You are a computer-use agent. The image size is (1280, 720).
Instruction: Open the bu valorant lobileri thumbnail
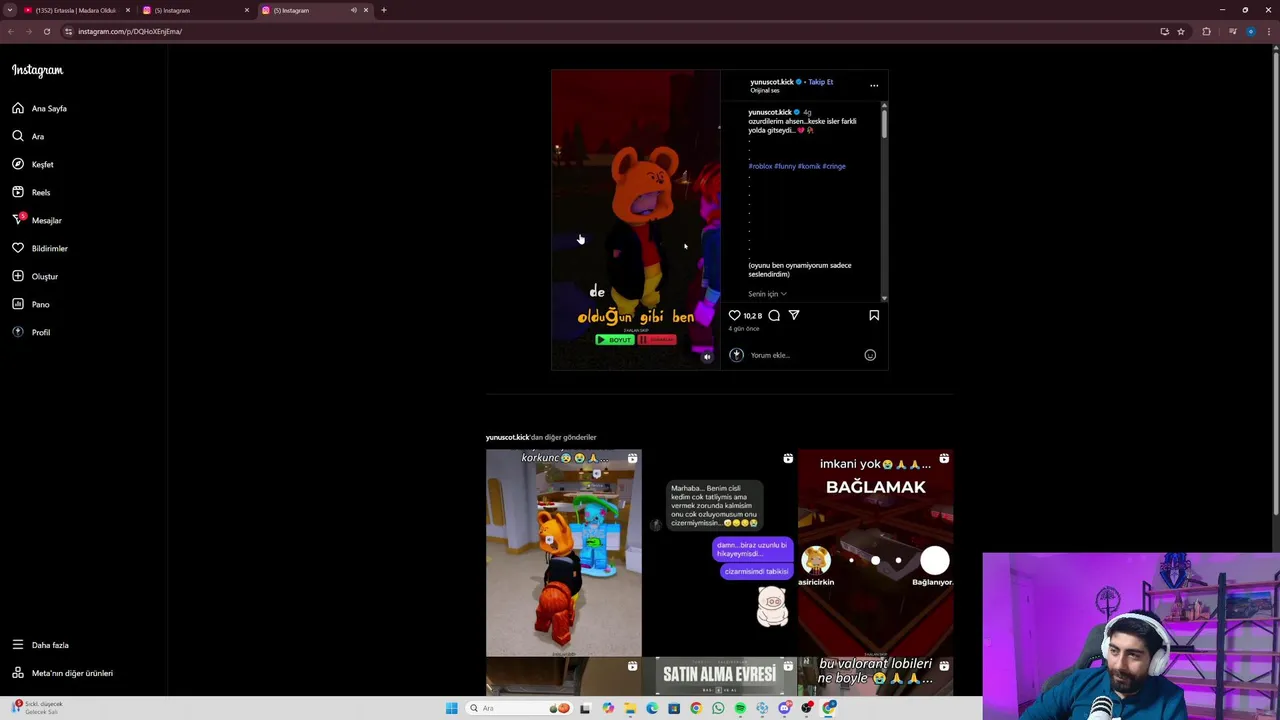(x=876, y=677)
